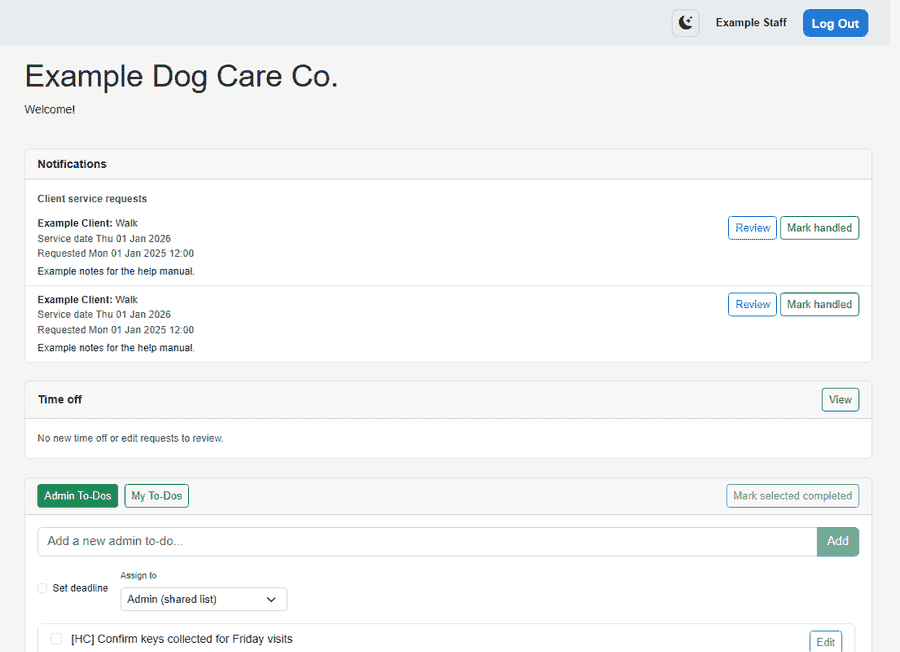This screenshot has height=652, width=900.
Task: Mark the second walk request as handled
Action: pyautogui.click(x=819, y=304)
